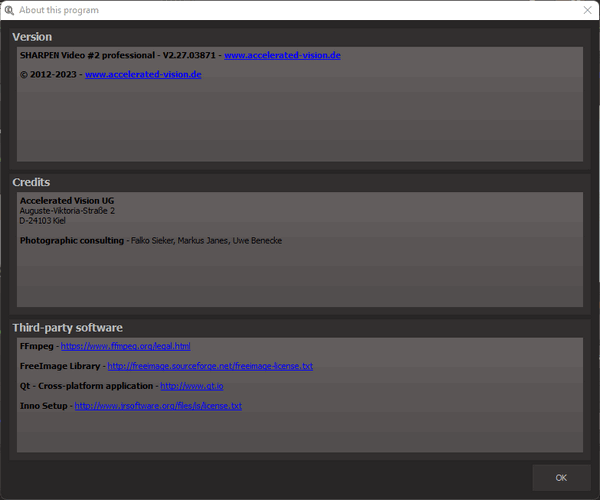The image size is (600, 500).
Task: Click the Auguste-Viktoria-Straße 2 address line
Action: [x=67, y=211]
